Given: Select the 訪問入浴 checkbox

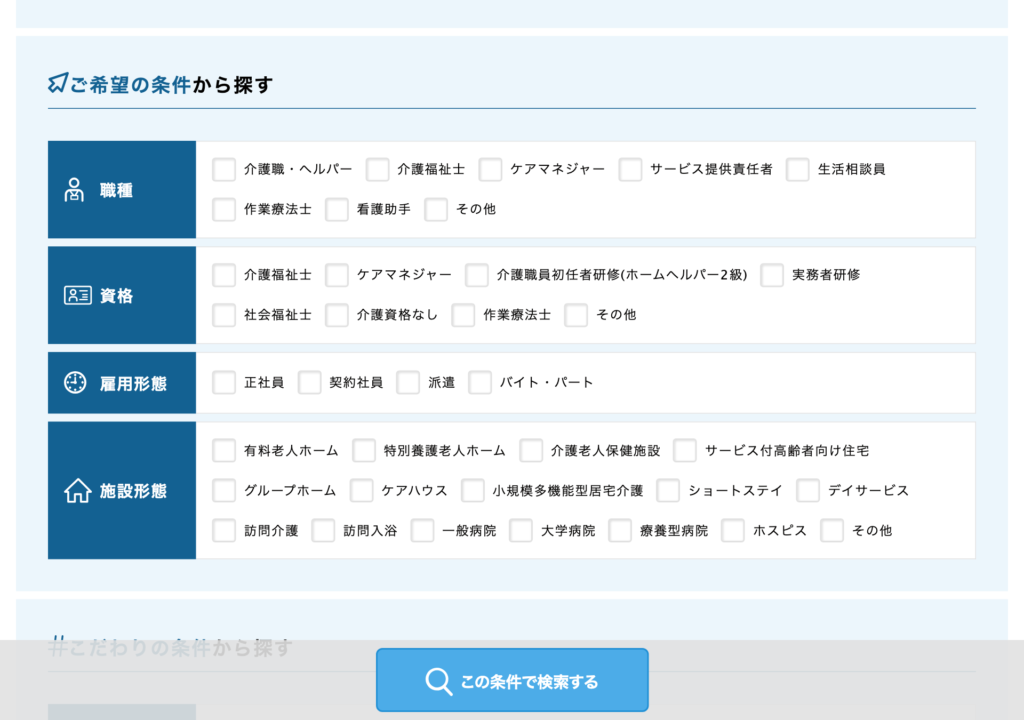Looking at the screenshot, I should click(323, 531).
